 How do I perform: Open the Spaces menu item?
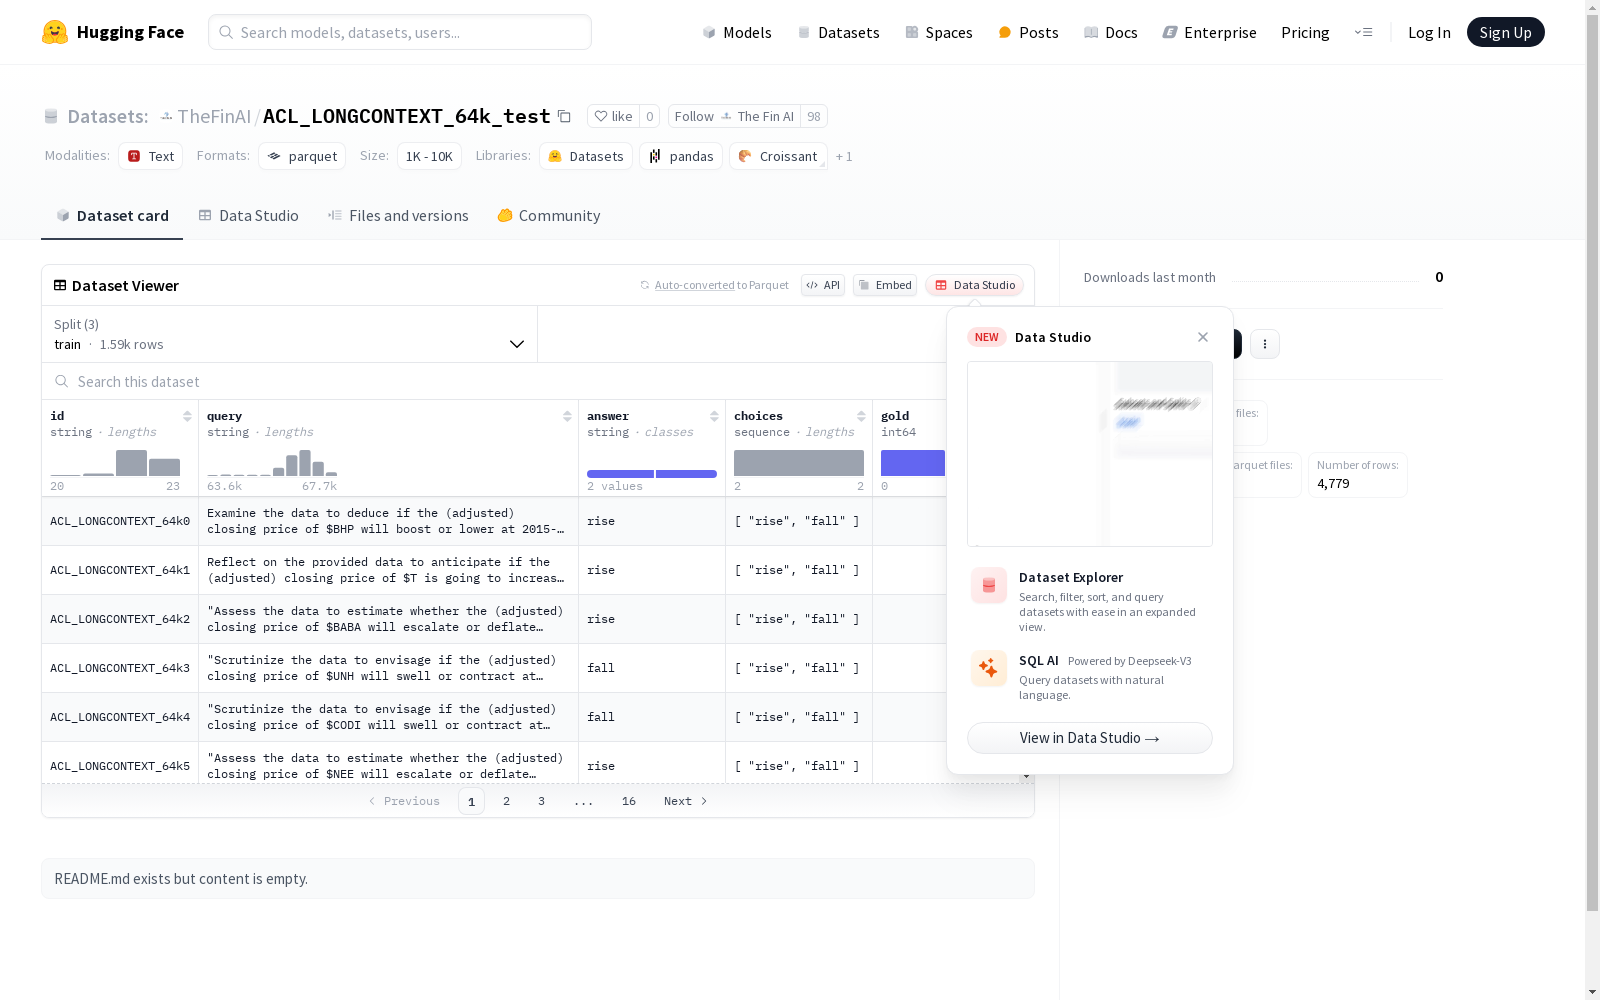pos(939,32)
